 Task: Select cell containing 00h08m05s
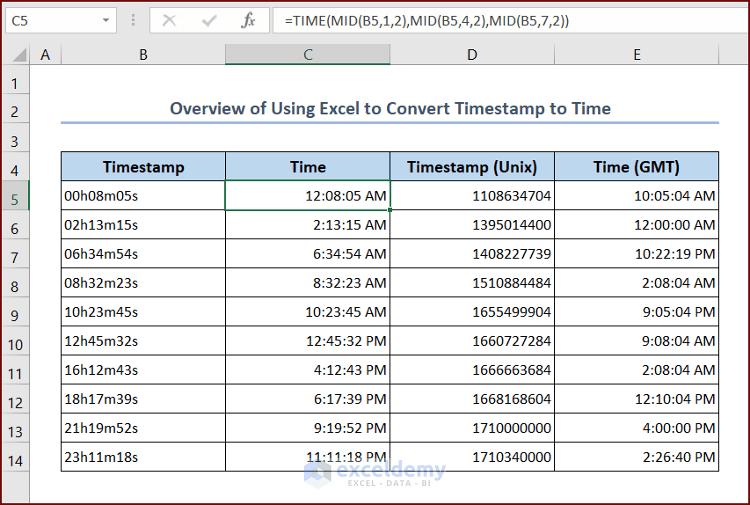pos(143,196)
